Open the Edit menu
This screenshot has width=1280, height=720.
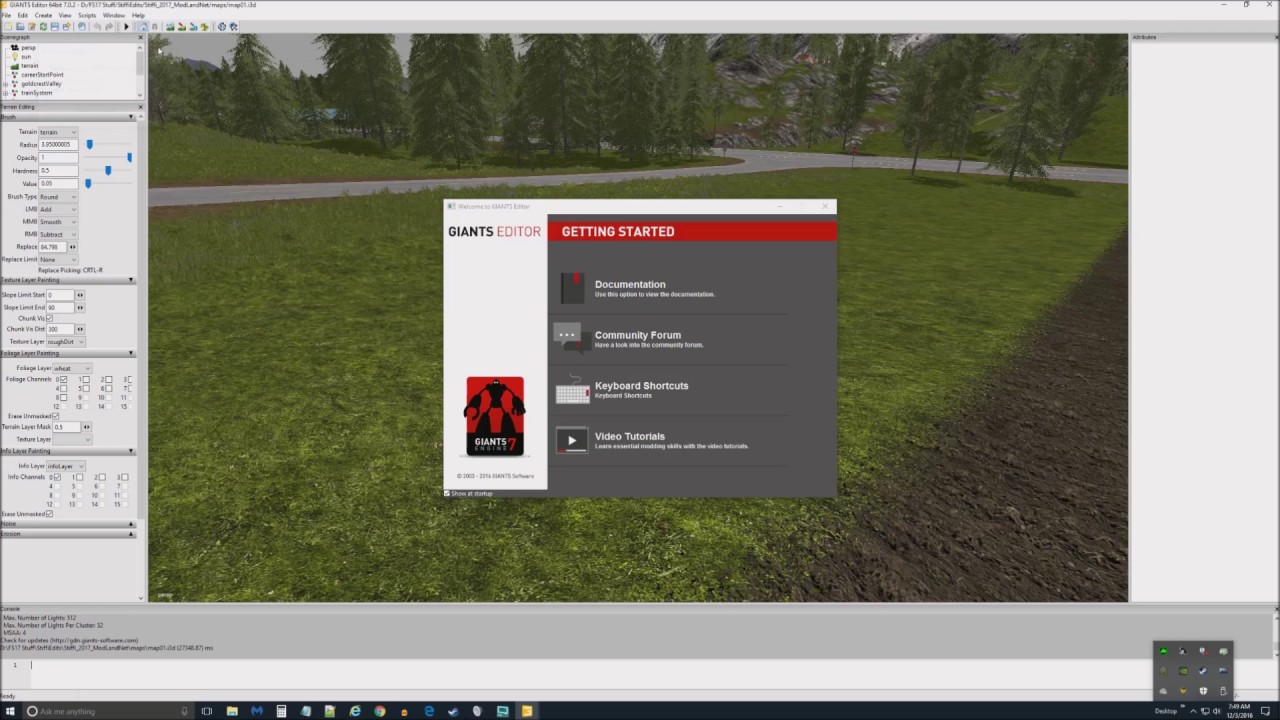(22, 15)
